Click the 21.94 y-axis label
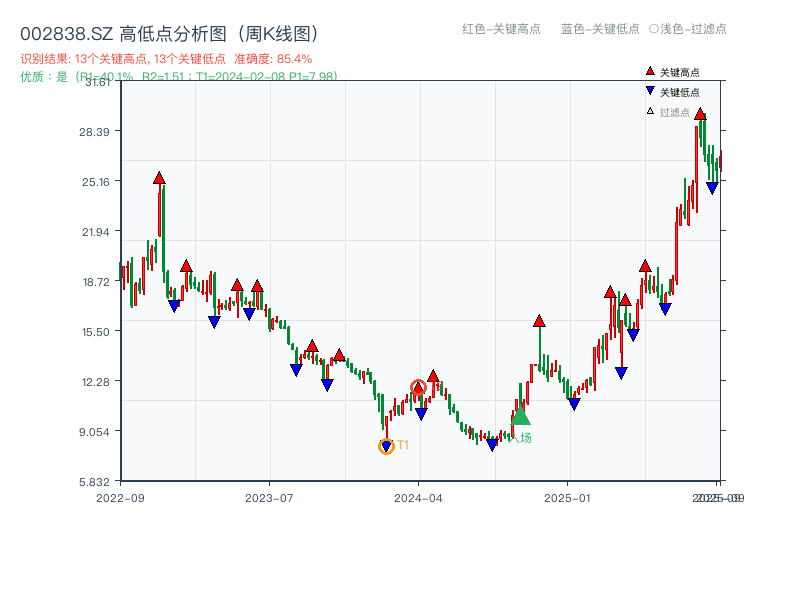Screen dimensions: 800x600 click(95, 232)
